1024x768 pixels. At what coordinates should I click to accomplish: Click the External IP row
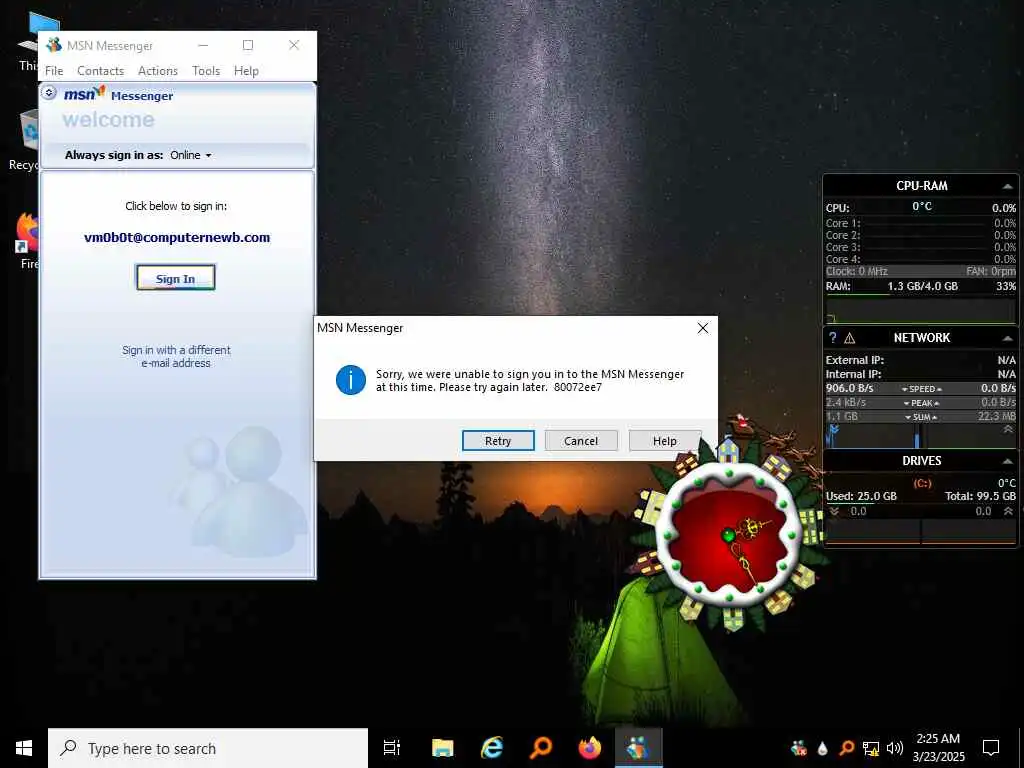click(x=921, y=360)
